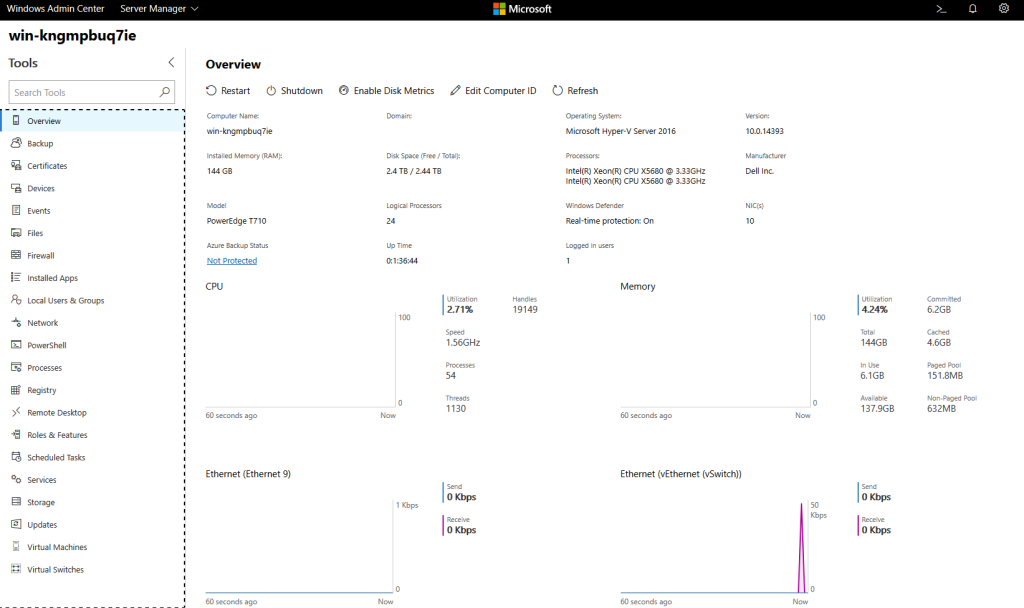Collapse the Tools panel with the chevron
1024x608 pixels.
[171, 63]
